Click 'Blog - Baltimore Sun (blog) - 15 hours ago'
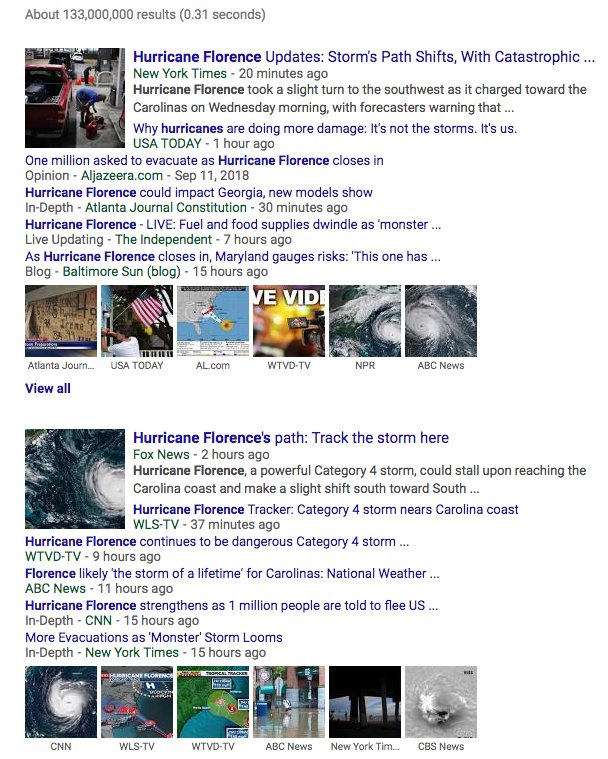Image resolution: width=608 pixels, height=759 pixels. [147, 271]
